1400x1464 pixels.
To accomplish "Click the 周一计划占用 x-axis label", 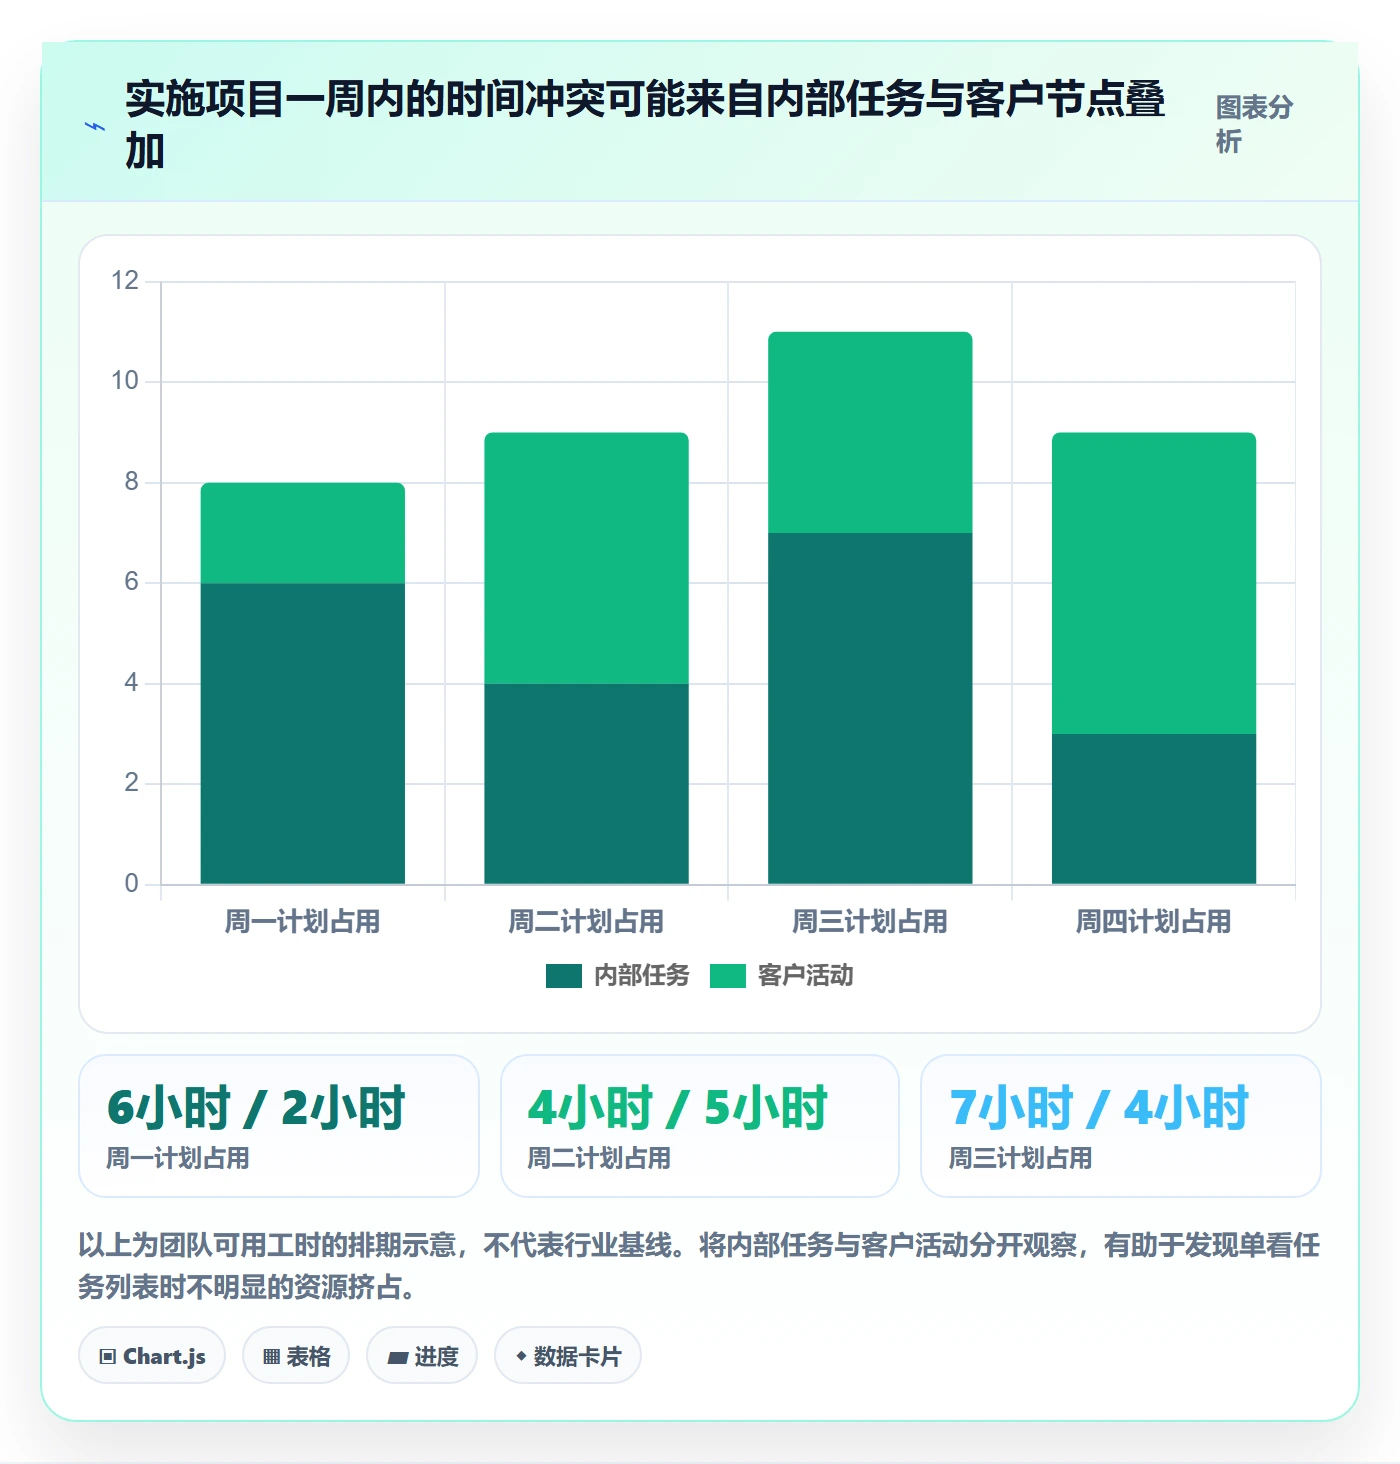I will click(303, 921).
